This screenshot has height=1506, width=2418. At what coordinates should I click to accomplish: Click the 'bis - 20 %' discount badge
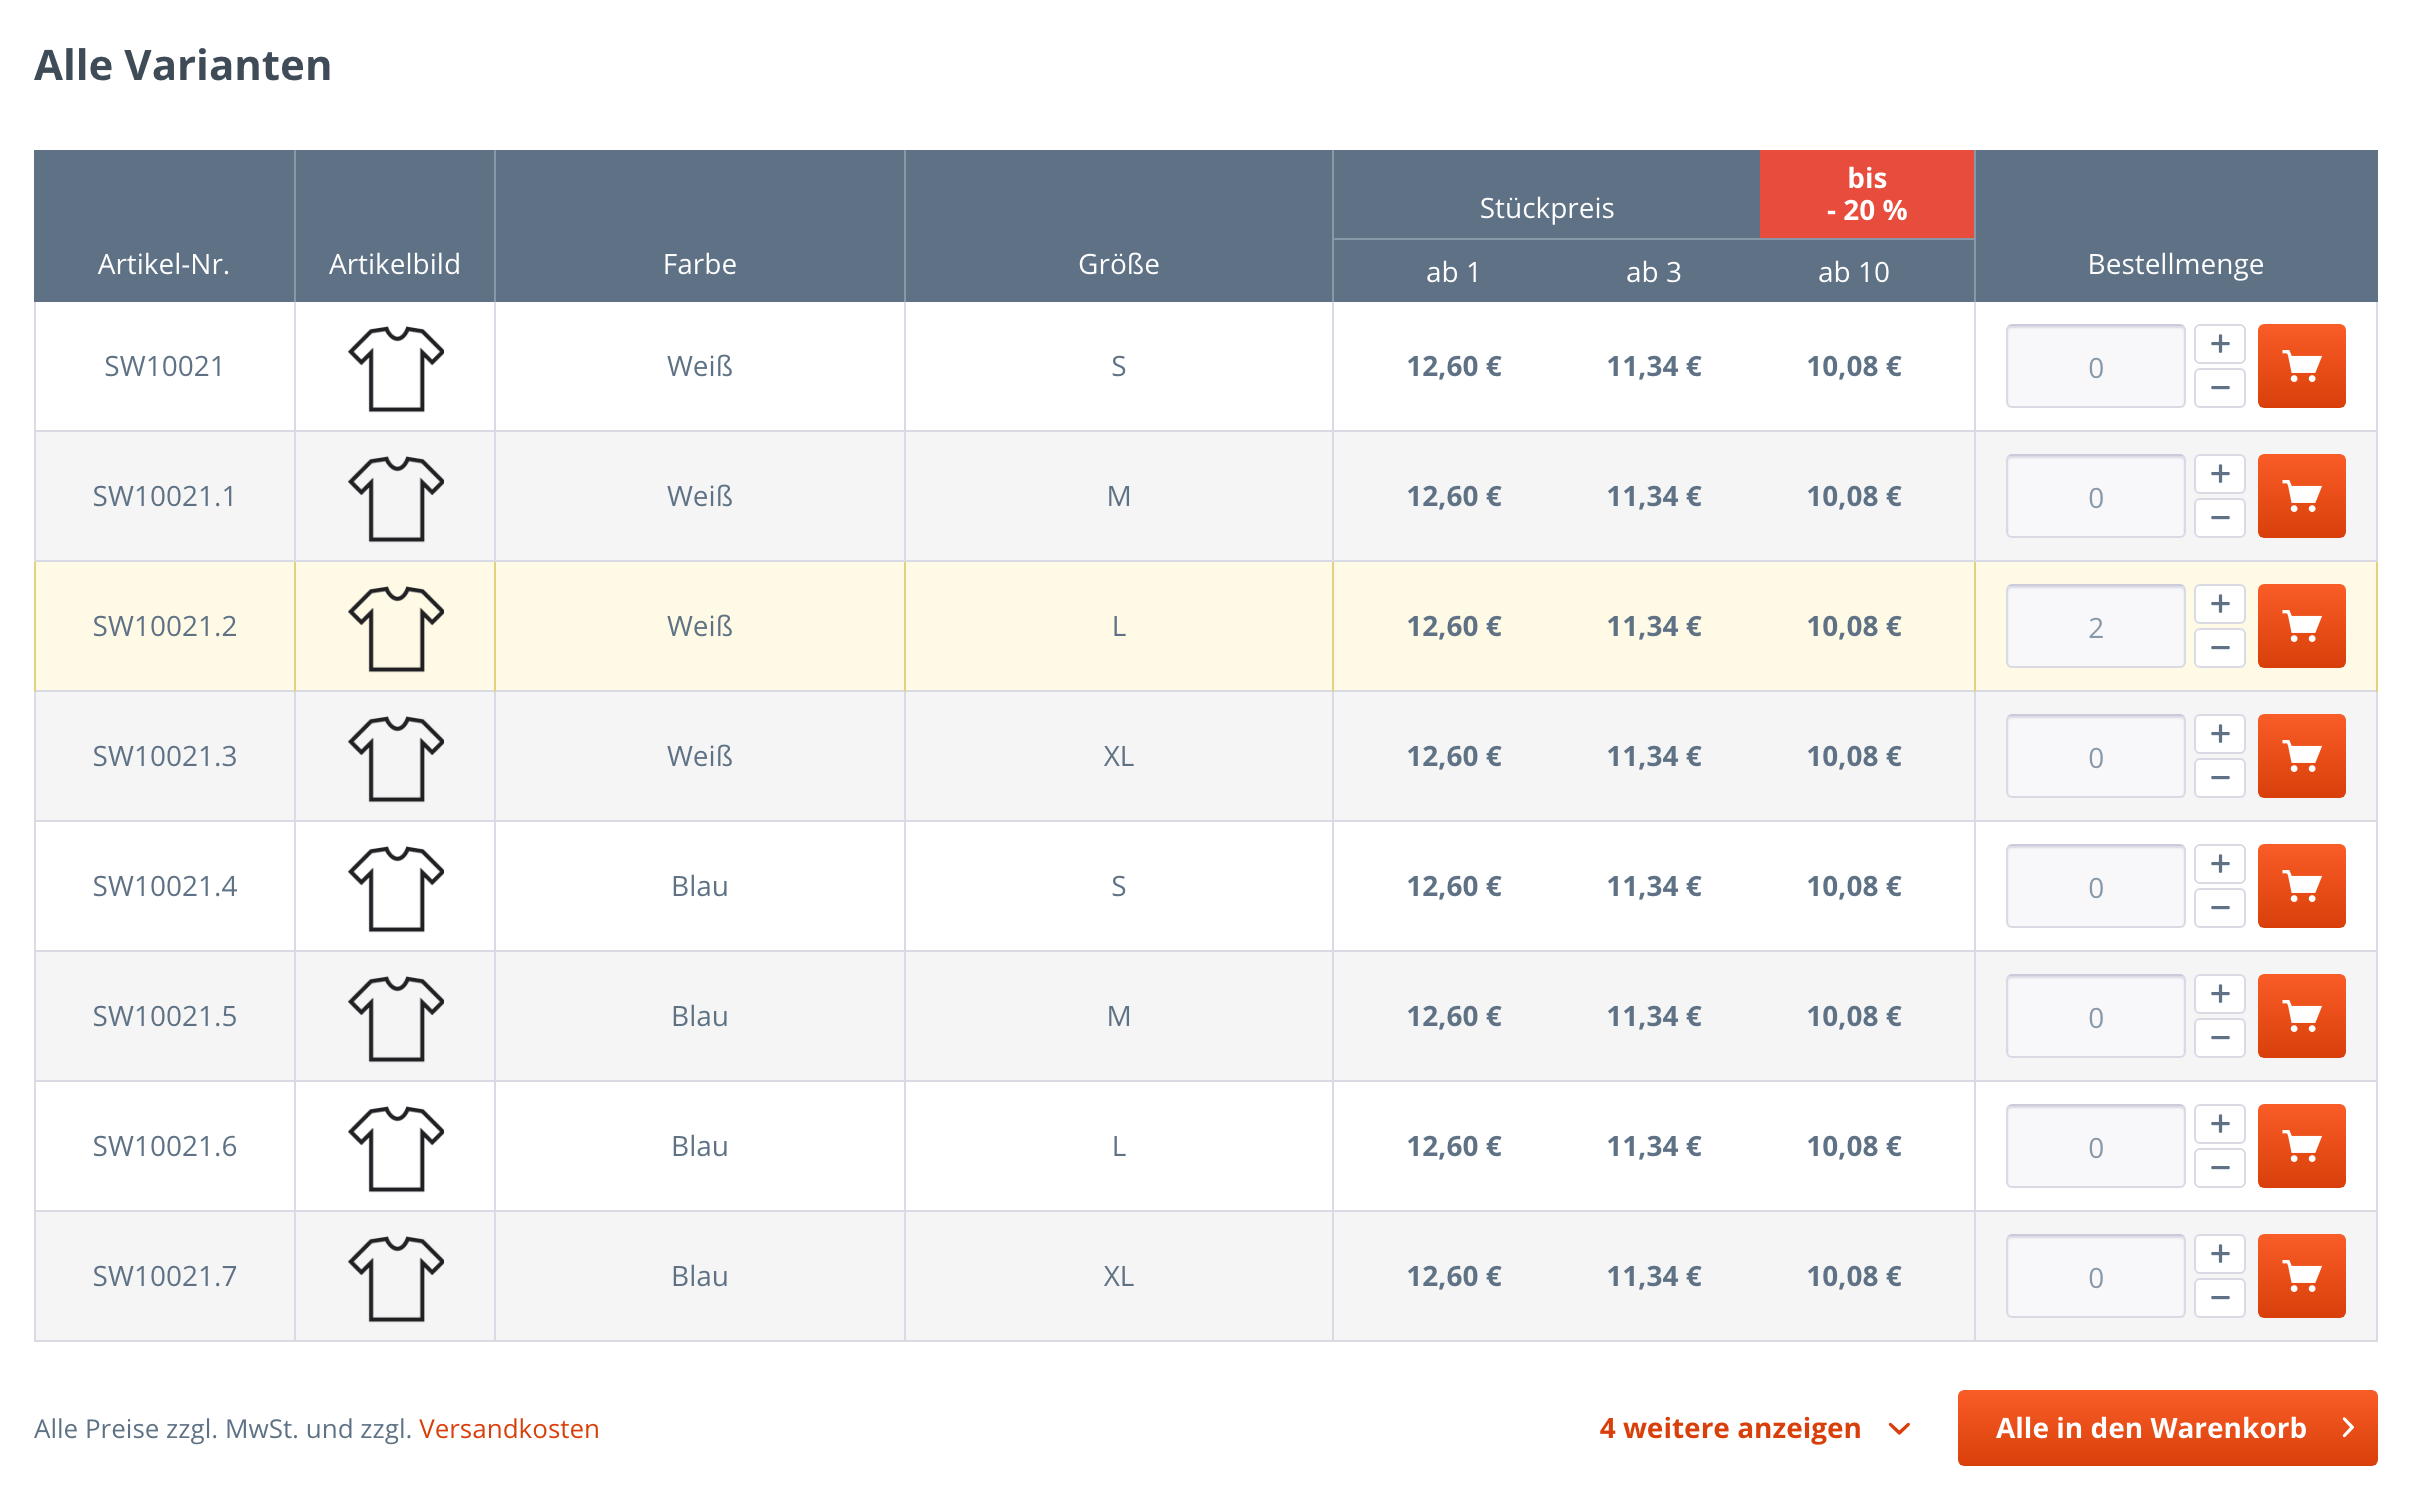1866,194
